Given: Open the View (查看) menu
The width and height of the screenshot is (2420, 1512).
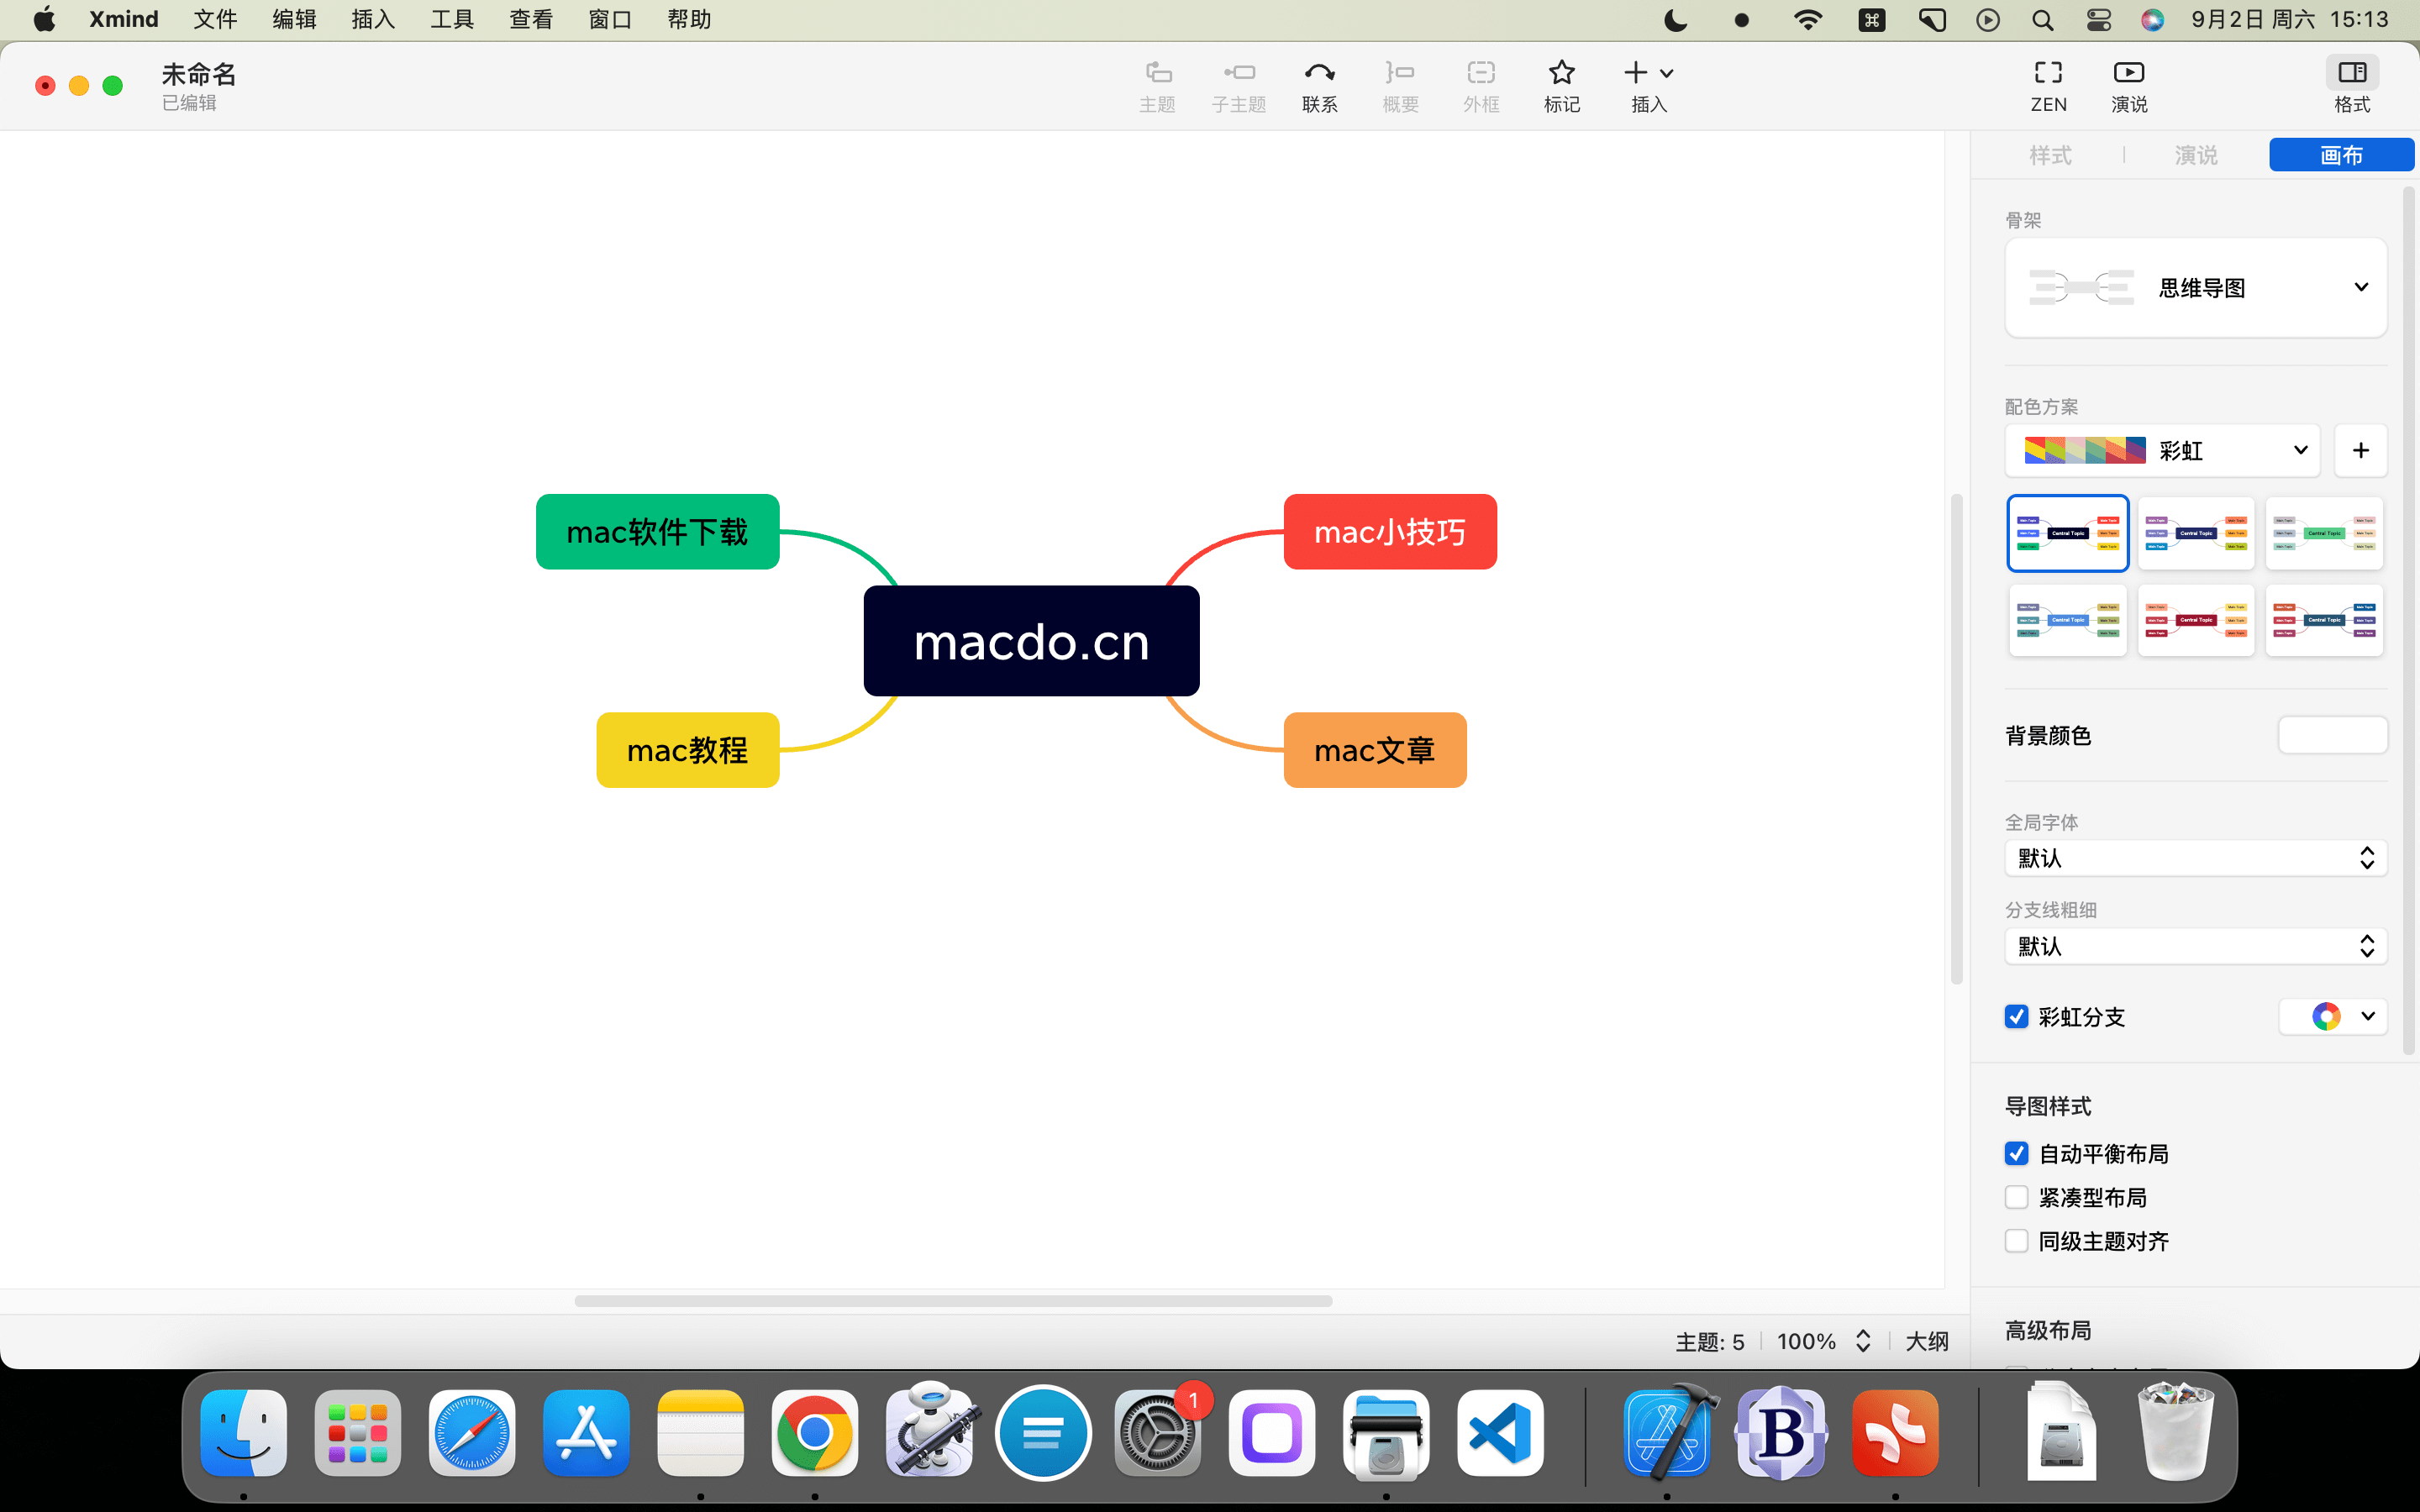Looking at the screenshot, I should (x=531, y=20).
